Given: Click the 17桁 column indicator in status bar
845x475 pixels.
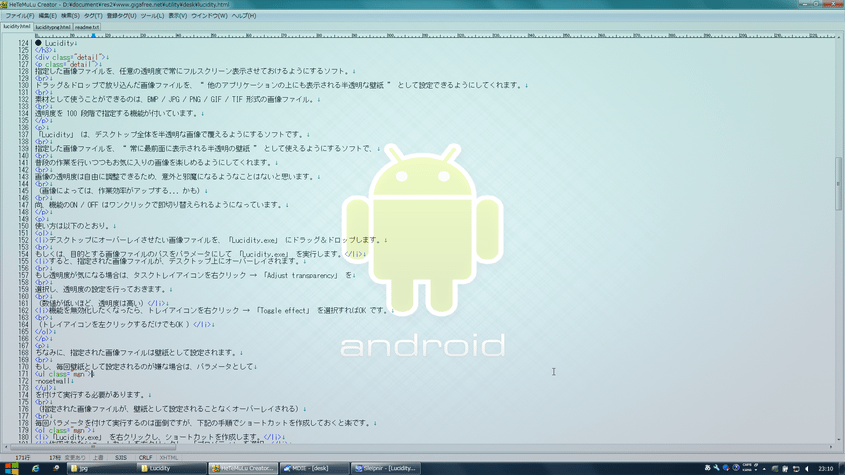Looking at the screenshot, I should pos(55,457).
